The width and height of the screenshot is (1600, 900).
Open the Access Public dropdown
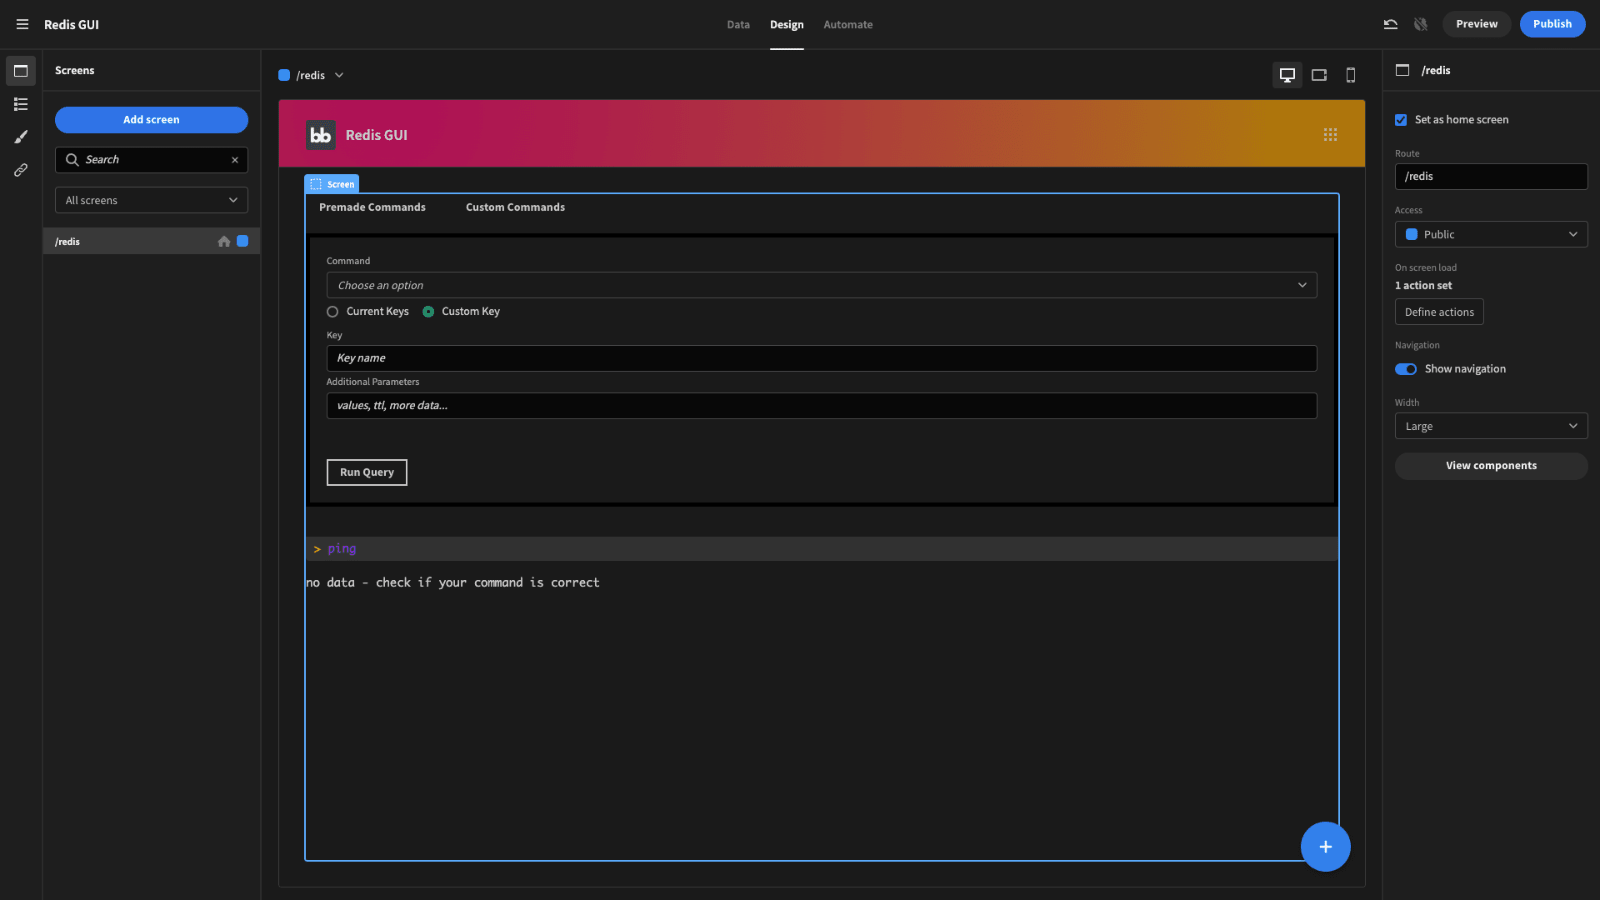tap(1491, 234)
